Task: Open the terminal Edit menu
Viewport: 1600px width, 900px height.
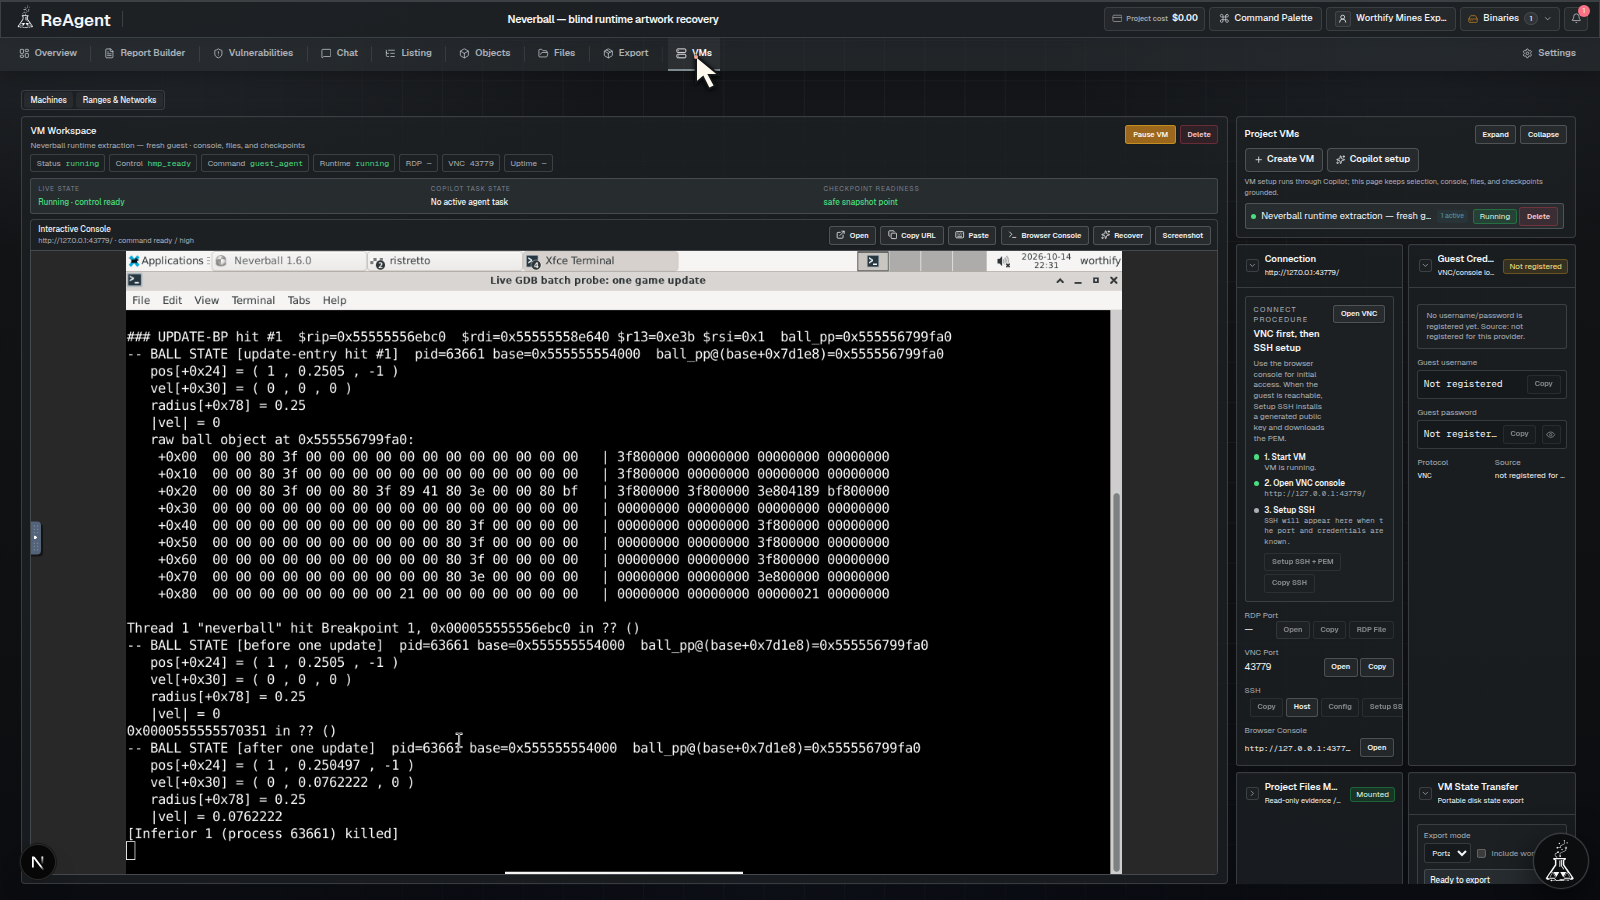Action: [x=172, y=300]
